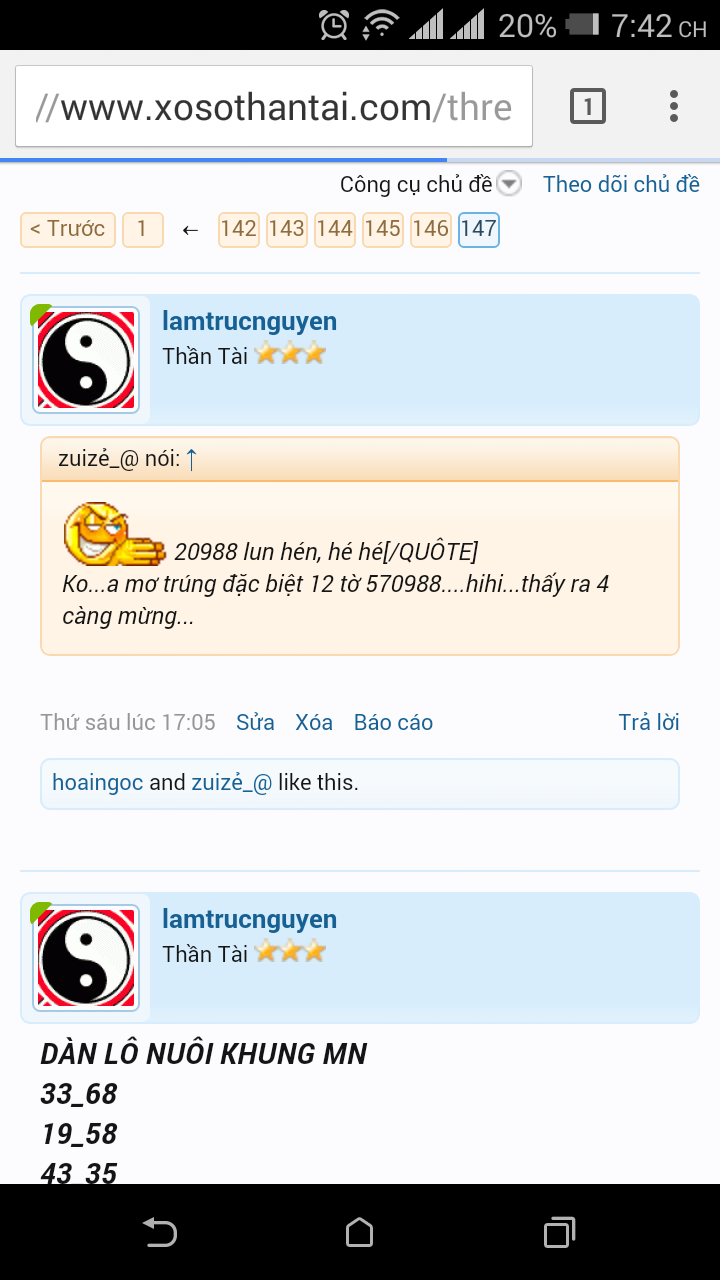
Task: Tap the up arrow beside zuizẻ_@ nói
Action: click(192, 459)
